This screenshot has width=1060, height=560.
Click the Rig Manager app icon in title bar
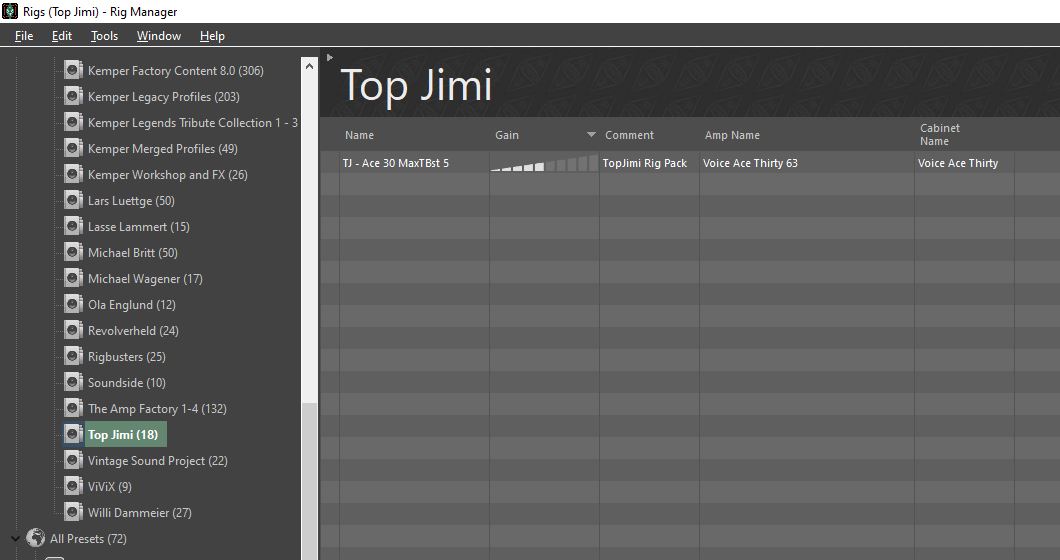pyautogui.click(x=10, y=11)
